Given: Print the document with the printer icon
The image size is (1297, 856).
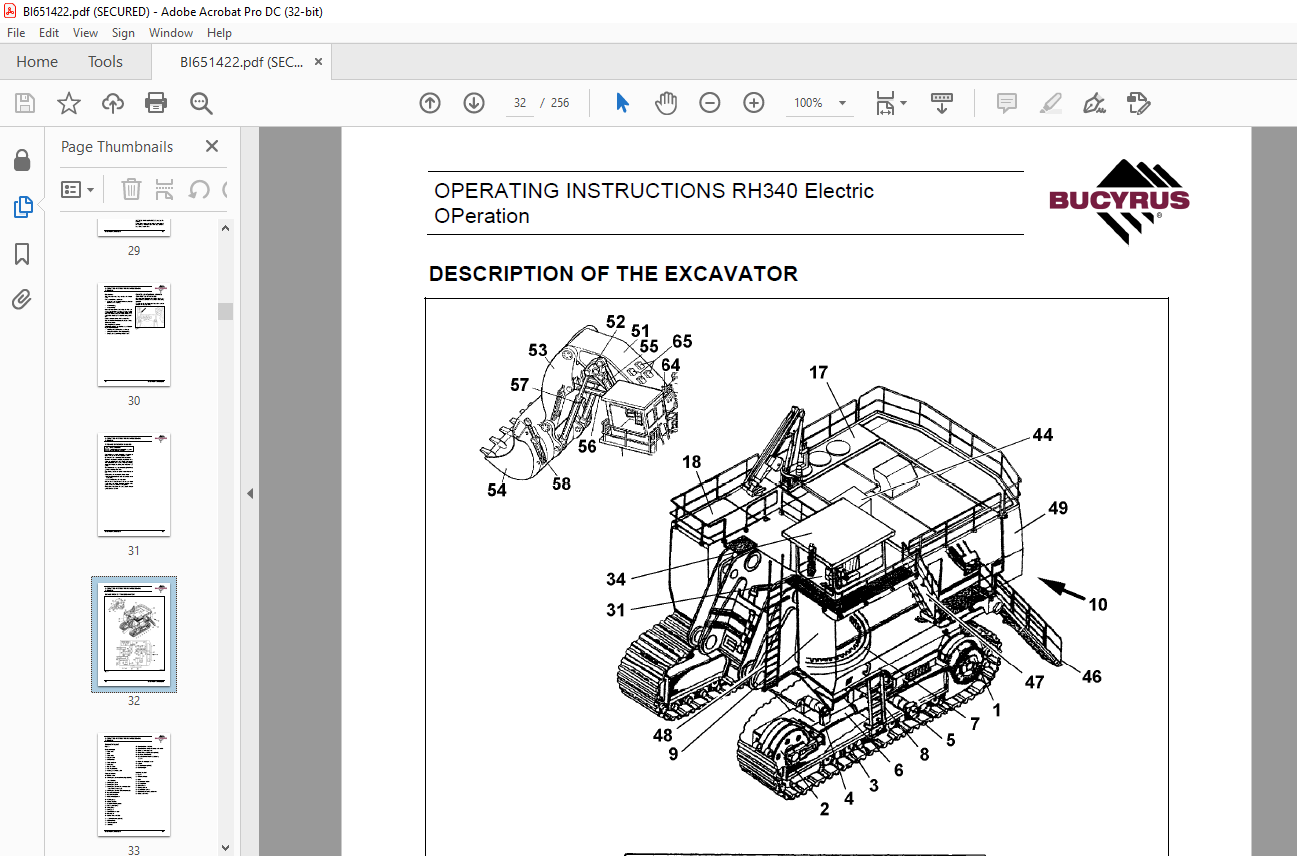Looking at the screenshot, I should click(x=156, y=103).
